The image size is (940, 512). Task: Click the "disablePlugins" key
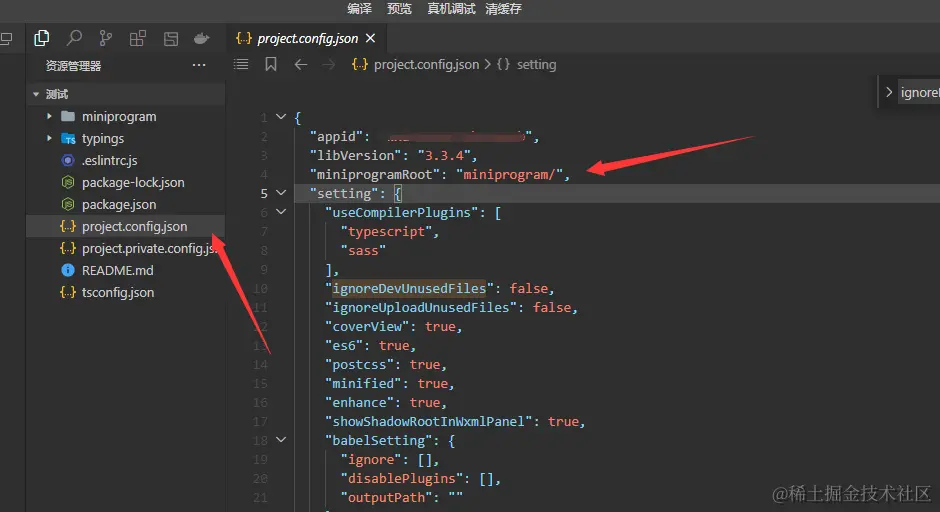[x=402, y=478]
